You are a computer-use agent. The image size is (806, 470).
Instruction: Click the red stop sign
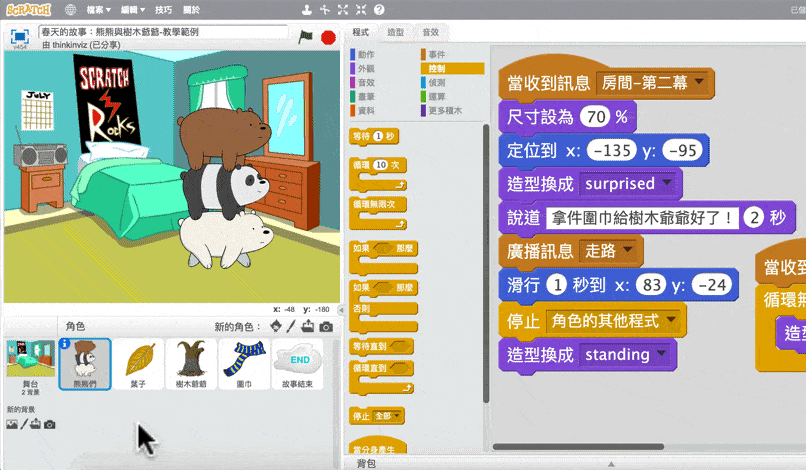point(328,38)
